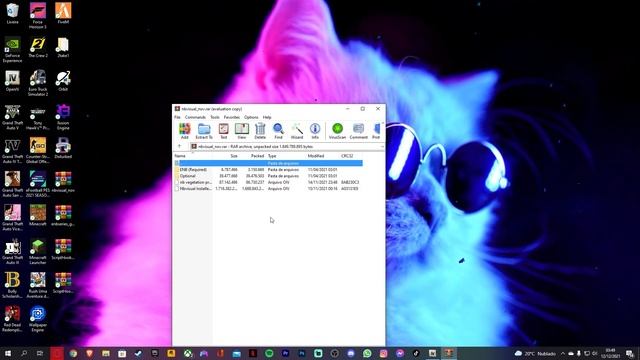Open the notification center icon

click(630, 353)
